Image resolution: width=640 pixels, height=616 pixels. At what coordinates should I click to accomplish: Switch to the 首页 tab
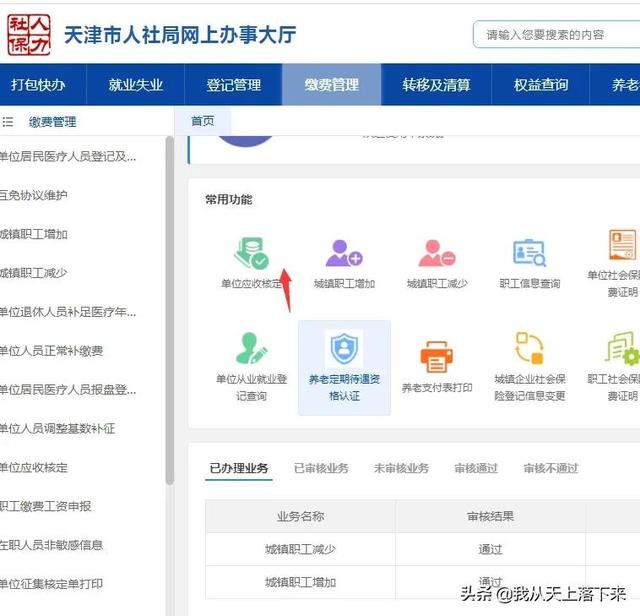[203, 121]
